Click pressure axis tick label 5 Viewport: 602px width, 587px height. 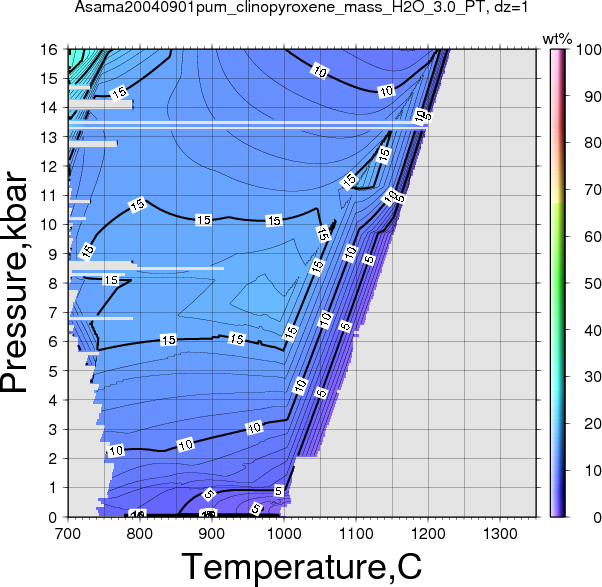(x=53, y=371)
